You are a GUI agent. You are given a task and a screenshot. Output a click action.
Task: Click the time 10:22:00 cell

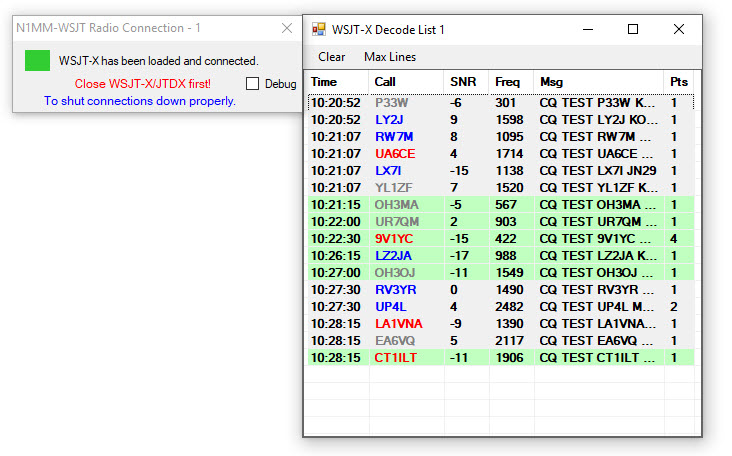tap(336, 222)
